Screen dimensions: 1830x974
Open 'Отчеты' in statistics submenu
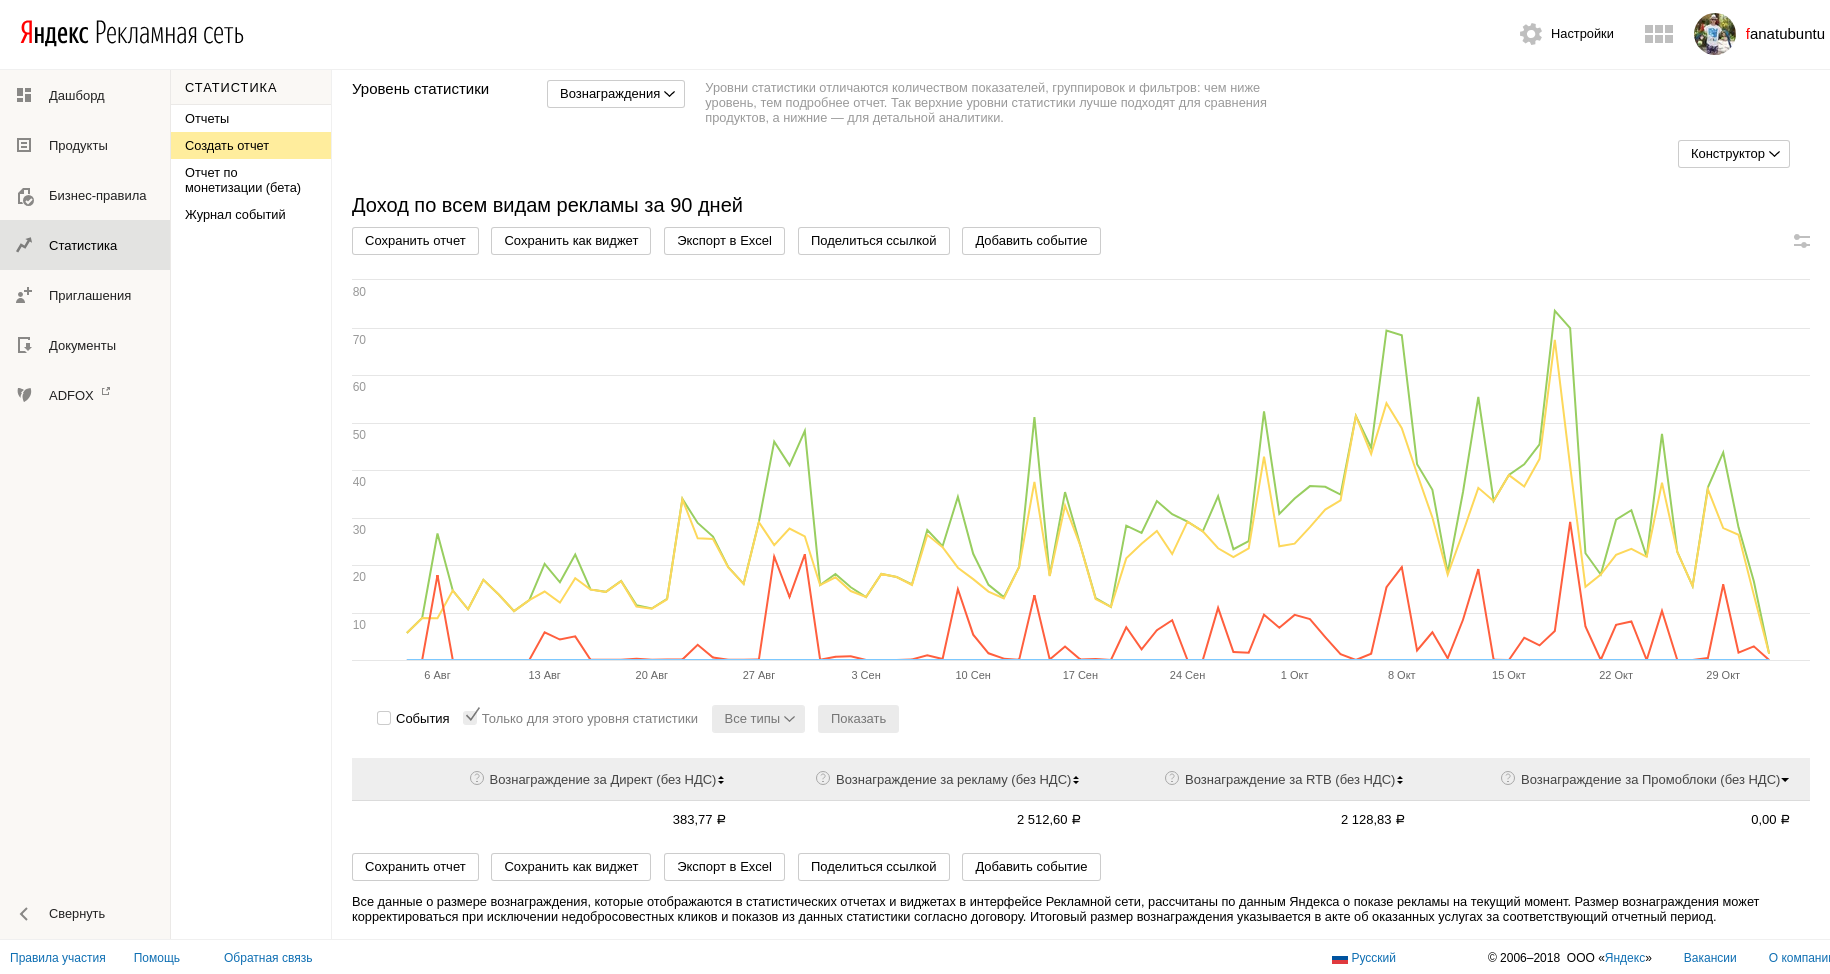(x=207, y=119)
